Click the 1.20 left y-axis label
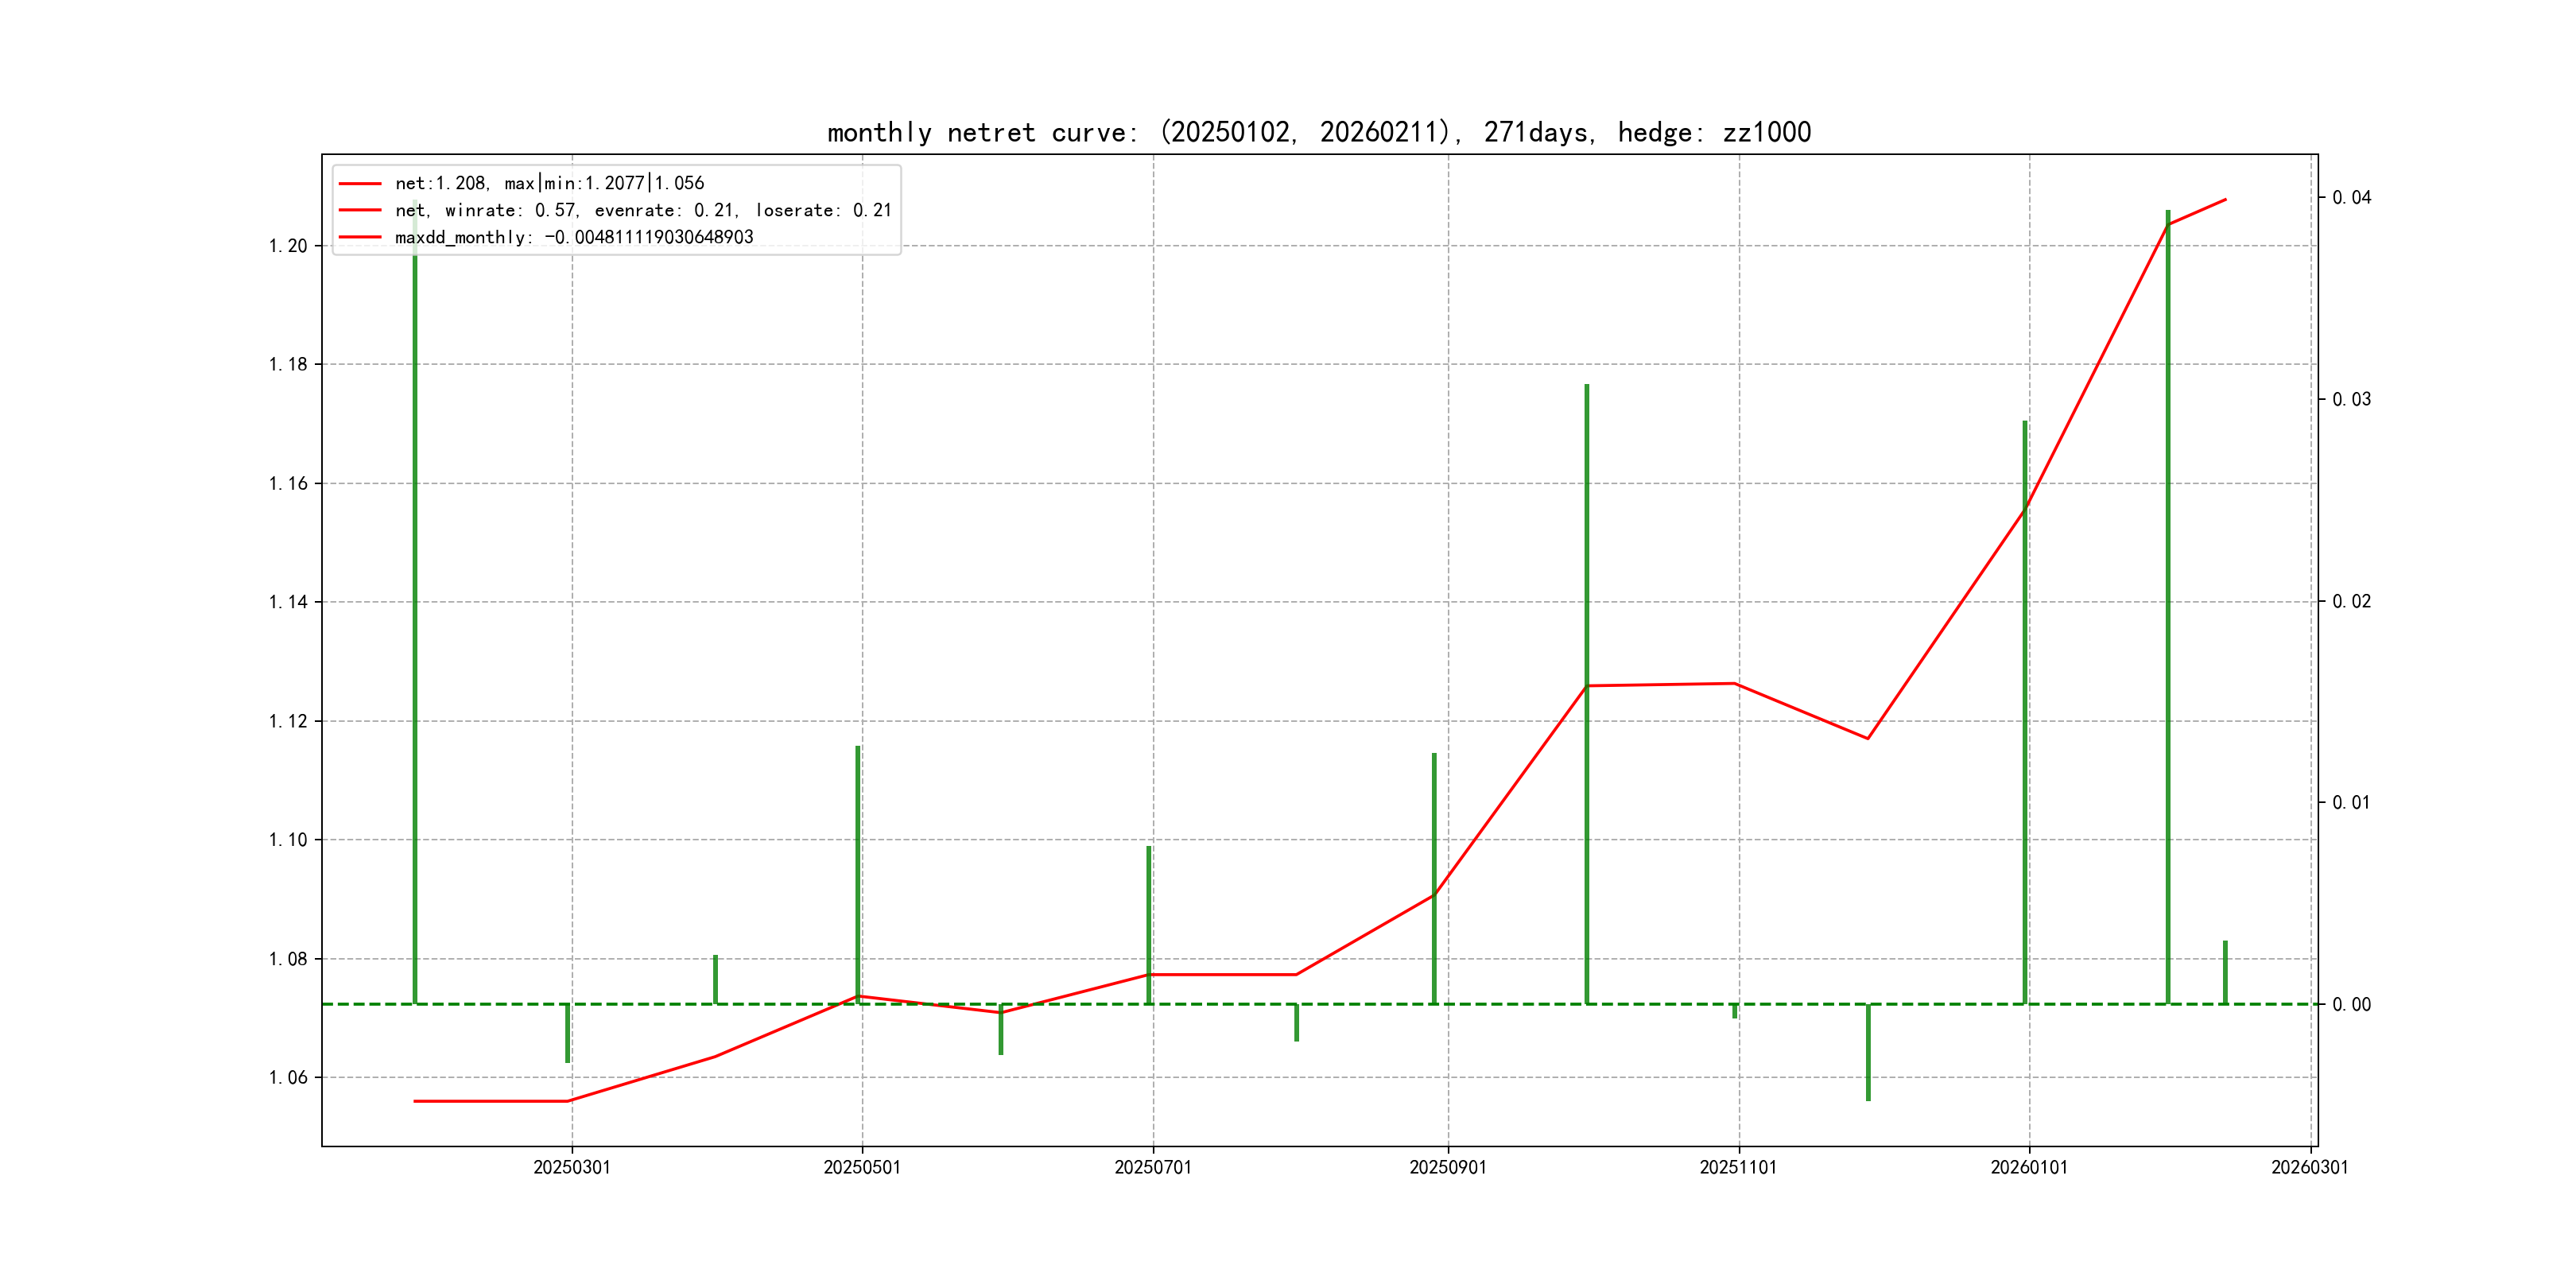This screenshot has width=2576, height=1288. 288,246
